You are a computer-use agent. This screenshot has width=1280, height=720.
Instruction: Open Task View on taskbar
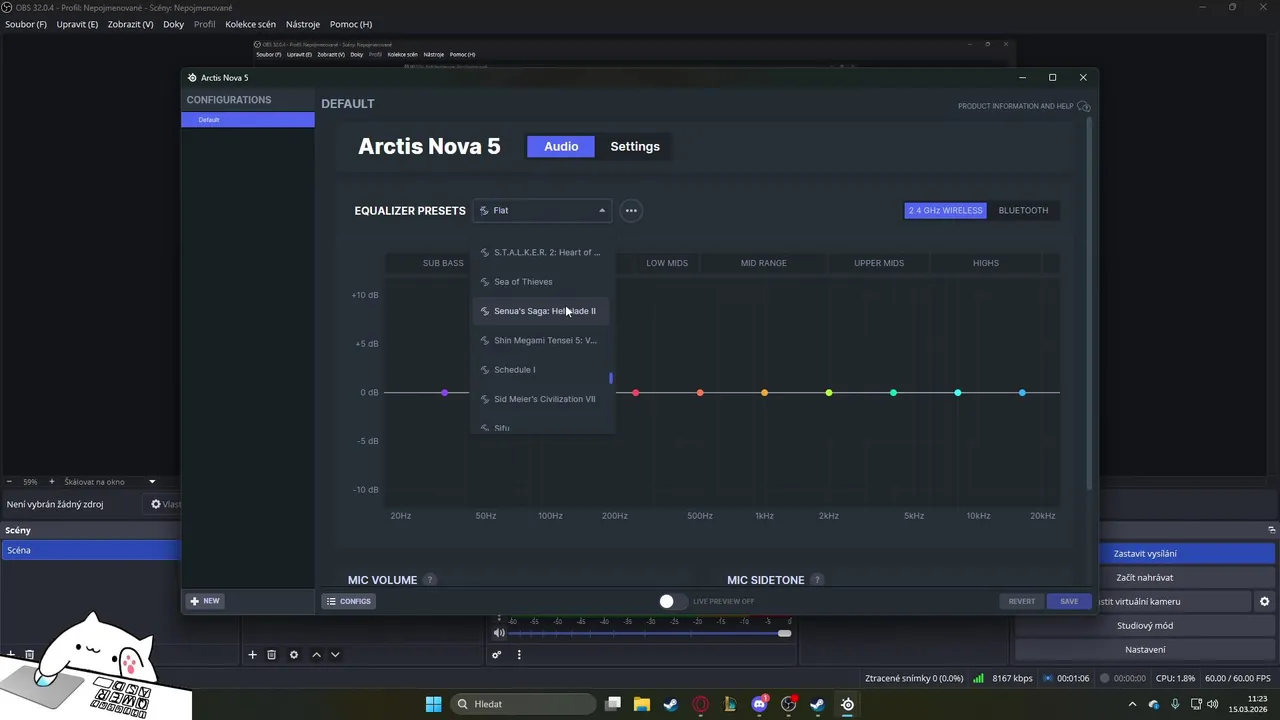tap(613, 704)
